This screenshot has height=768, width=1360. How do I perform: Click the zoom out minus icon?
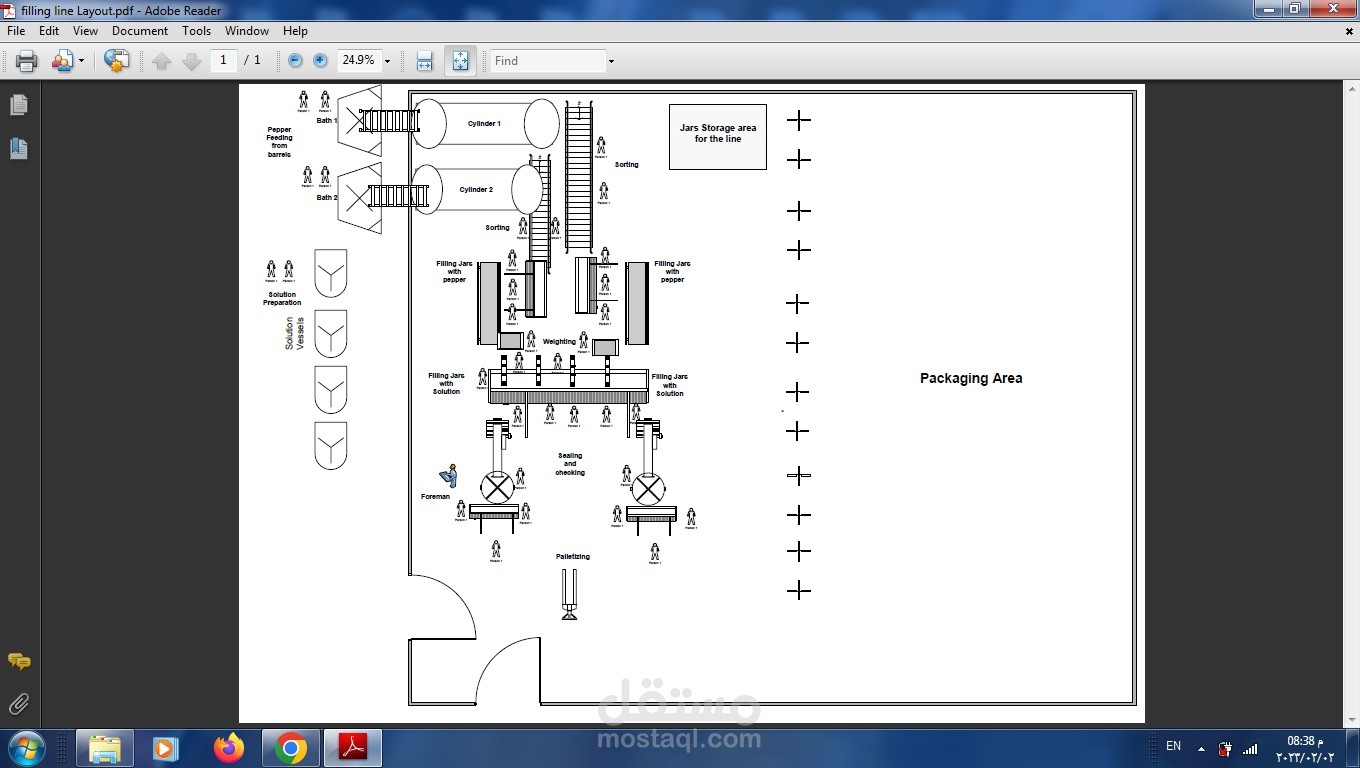293,60
